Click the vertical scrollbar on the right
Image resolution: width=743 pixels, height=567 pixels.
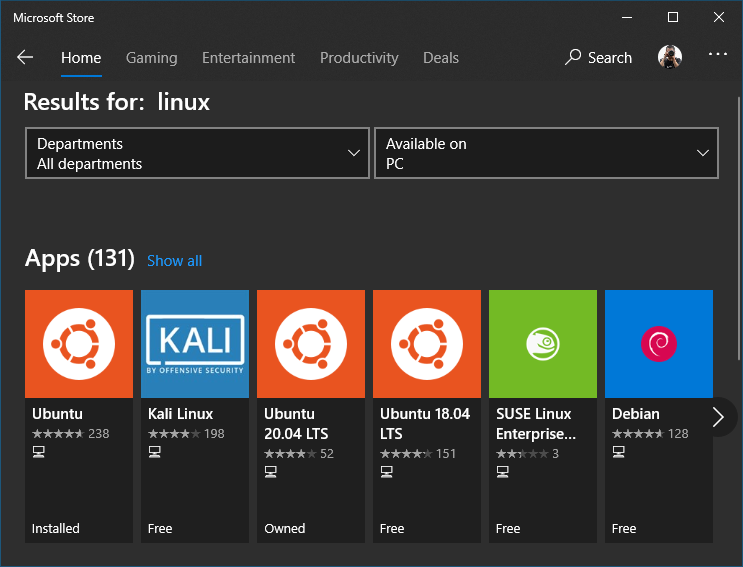(x=739, y=229)
